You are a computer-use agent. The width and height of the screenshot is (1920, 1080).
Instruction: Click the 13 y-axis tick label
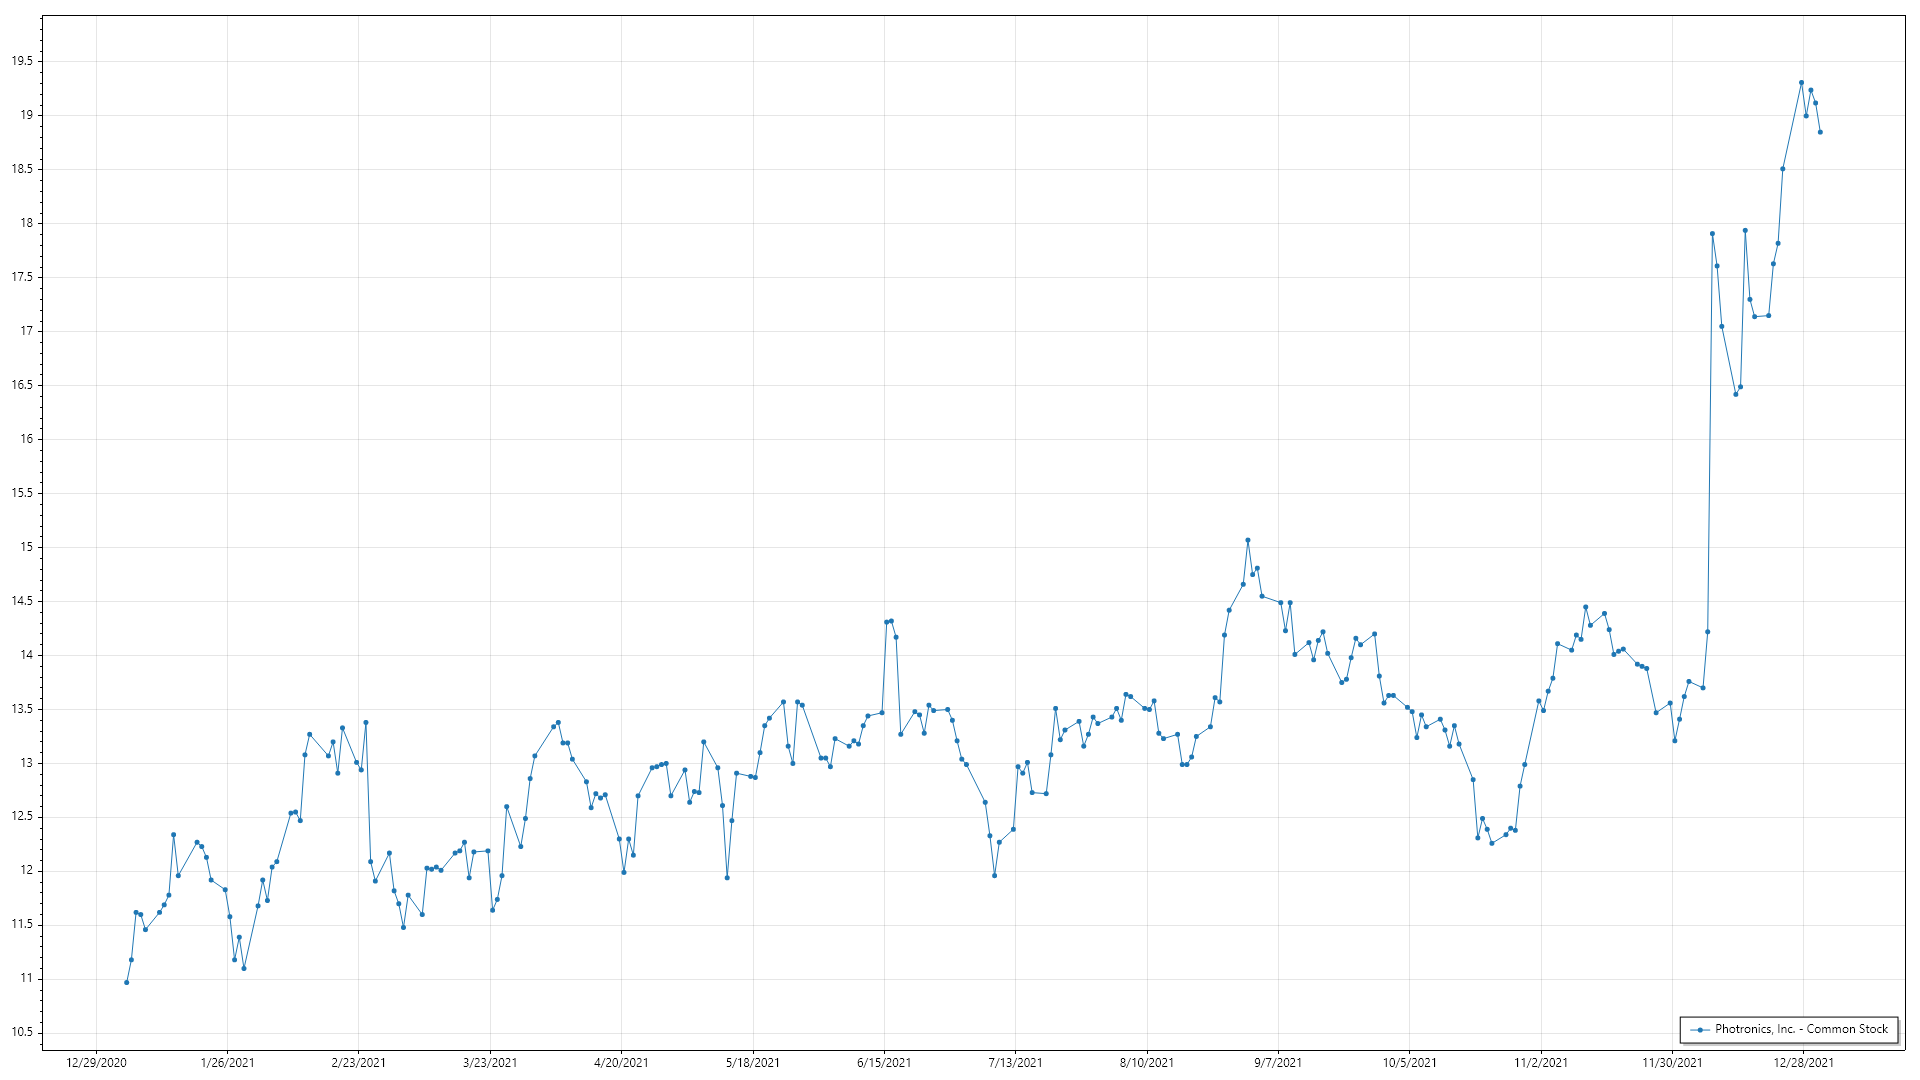pos(26,763)
